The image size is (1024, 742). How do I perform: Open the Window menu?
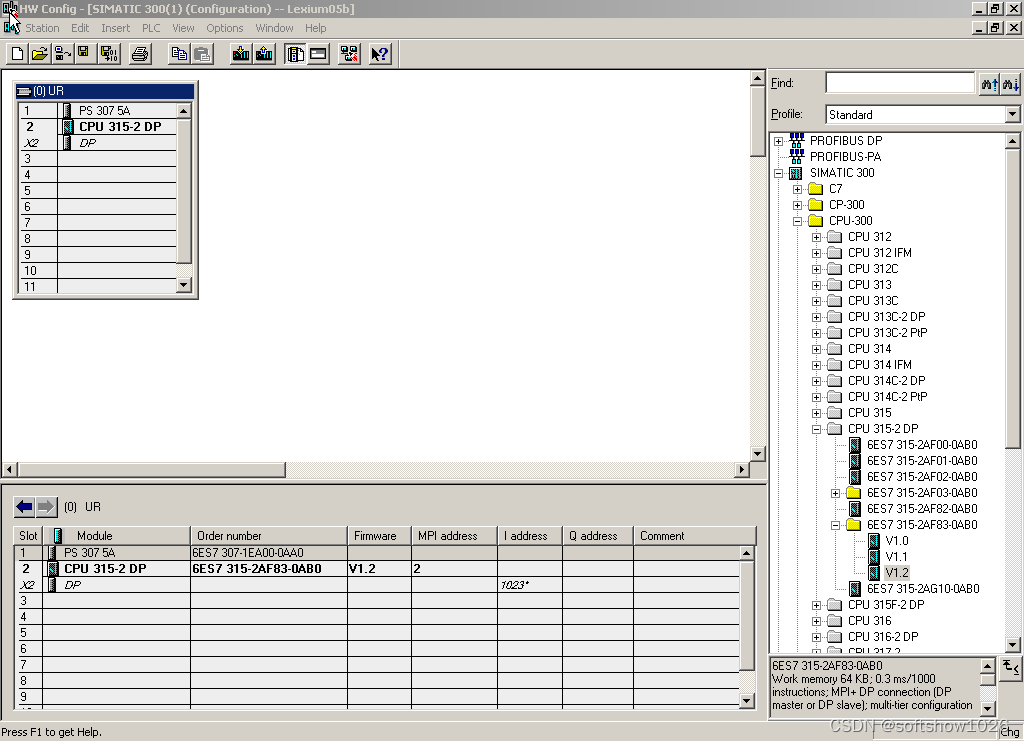coord(274,28)
